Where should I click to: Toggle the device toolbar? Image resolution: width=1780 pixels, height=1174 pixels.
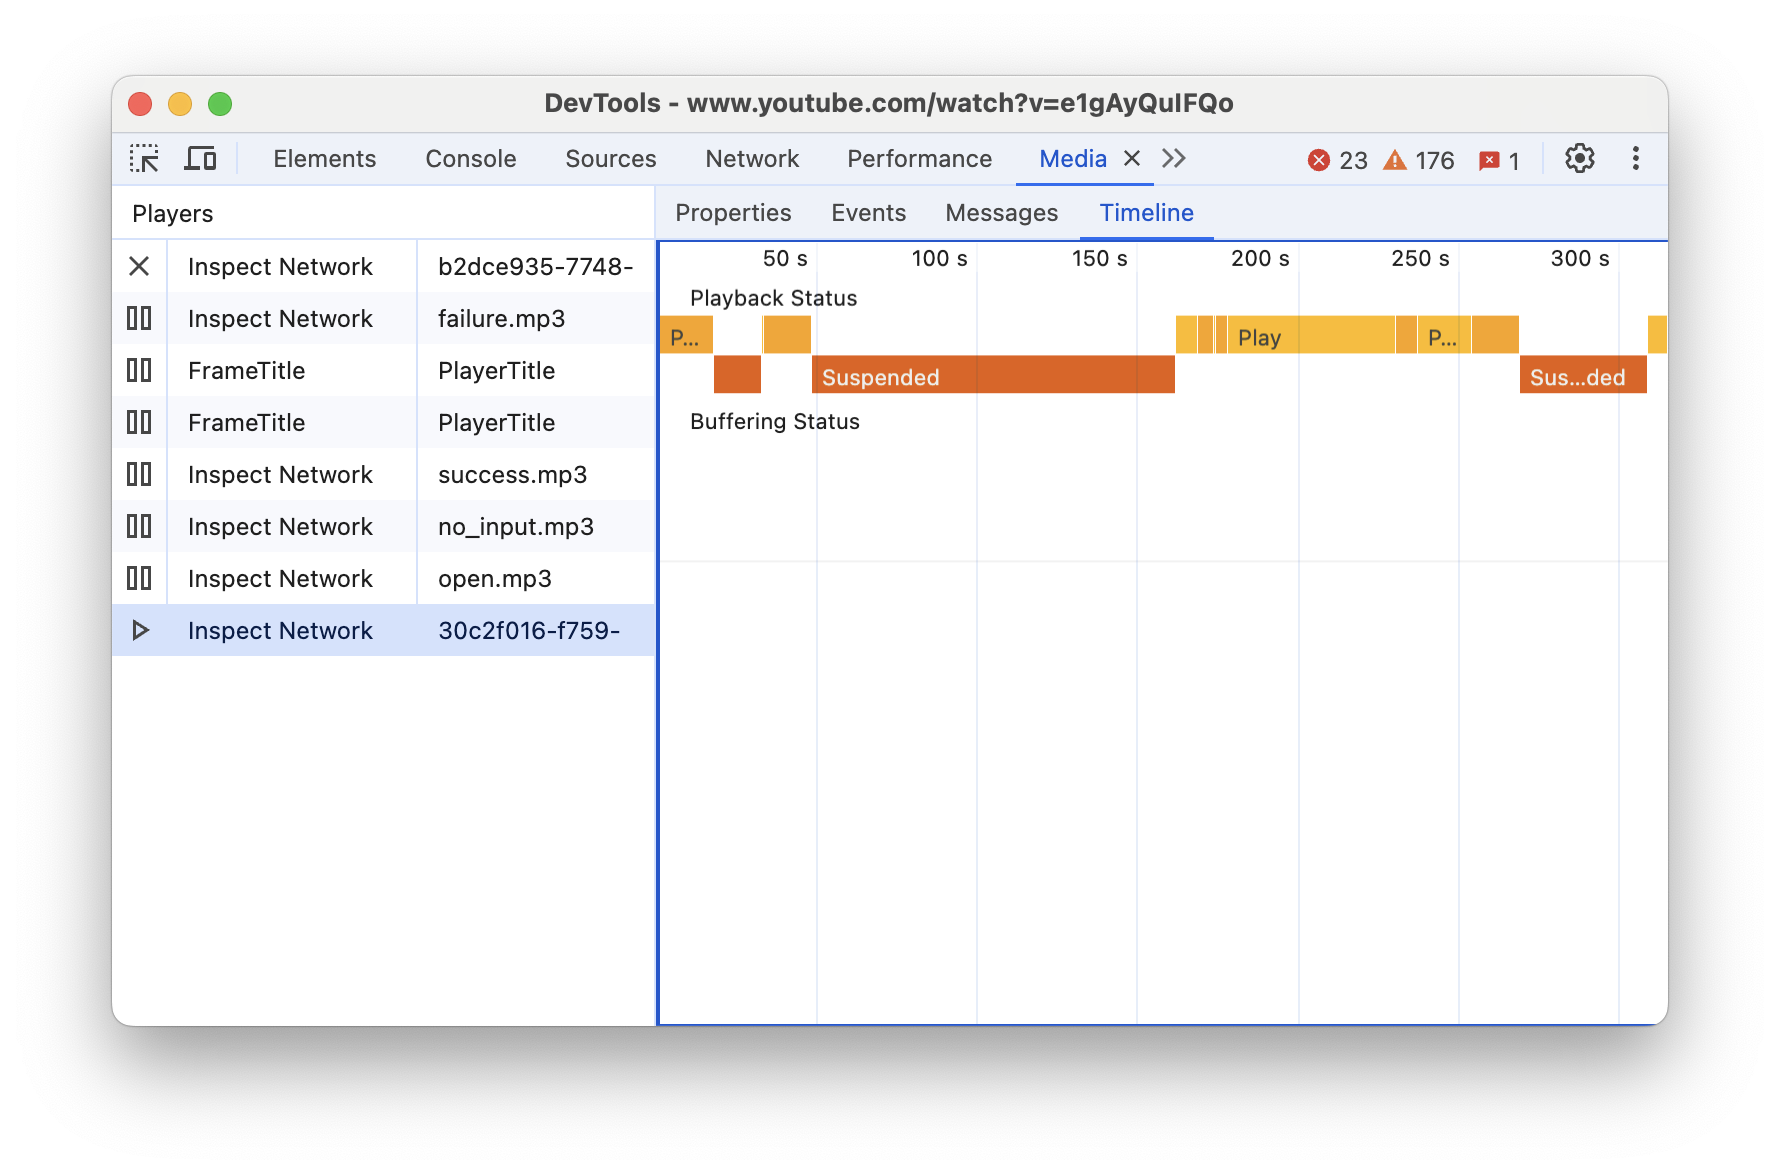point(200,158)
